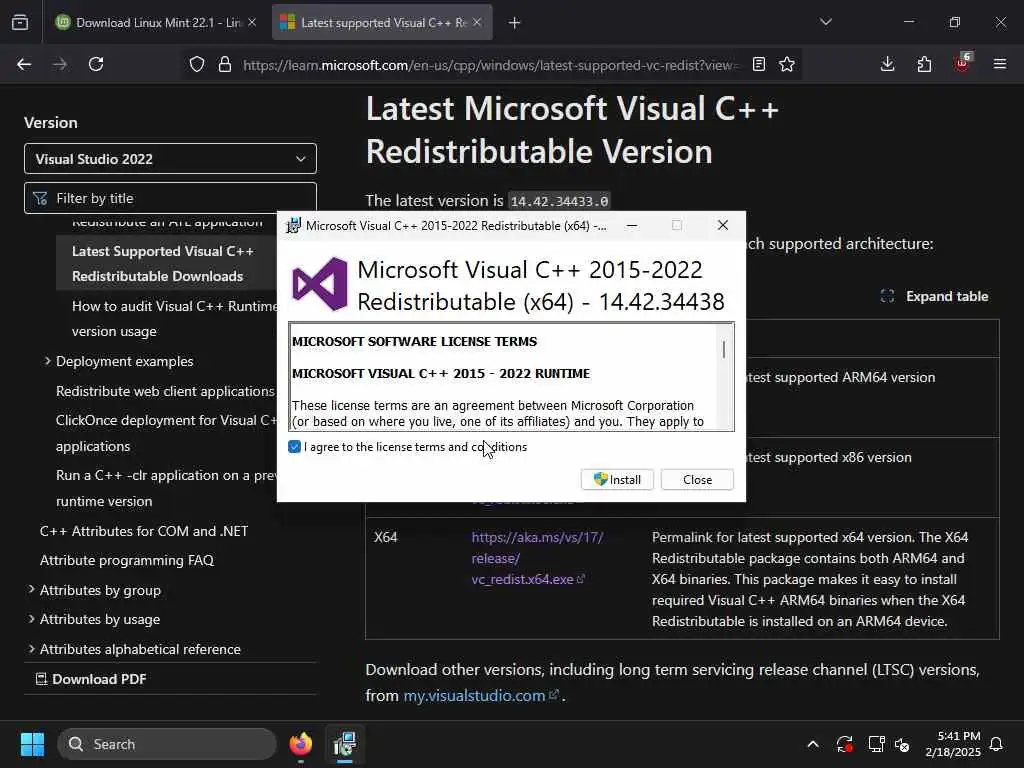Toggle reader view icon in address bar
The height and width of the screenshot is (768, 1024).
[x=758, y=65]
